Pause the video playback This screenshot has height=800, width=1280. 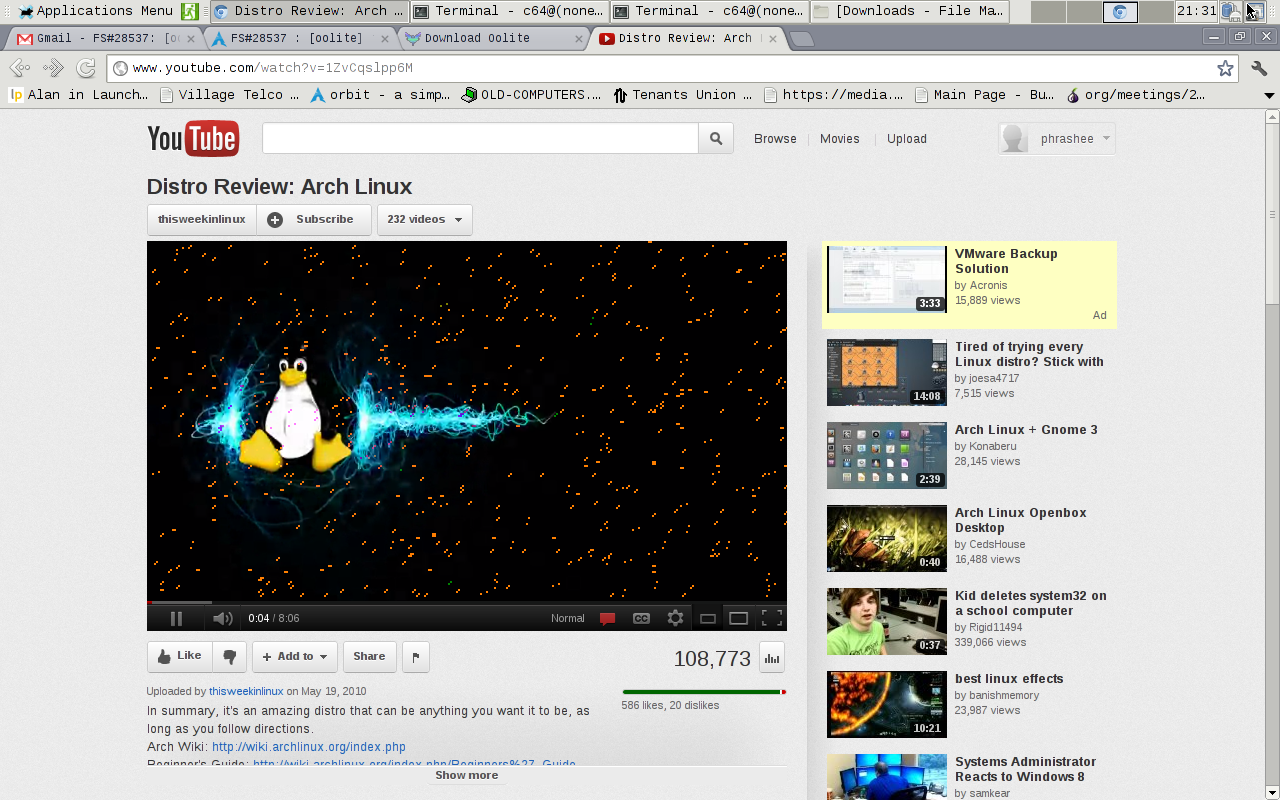(176, 618)
